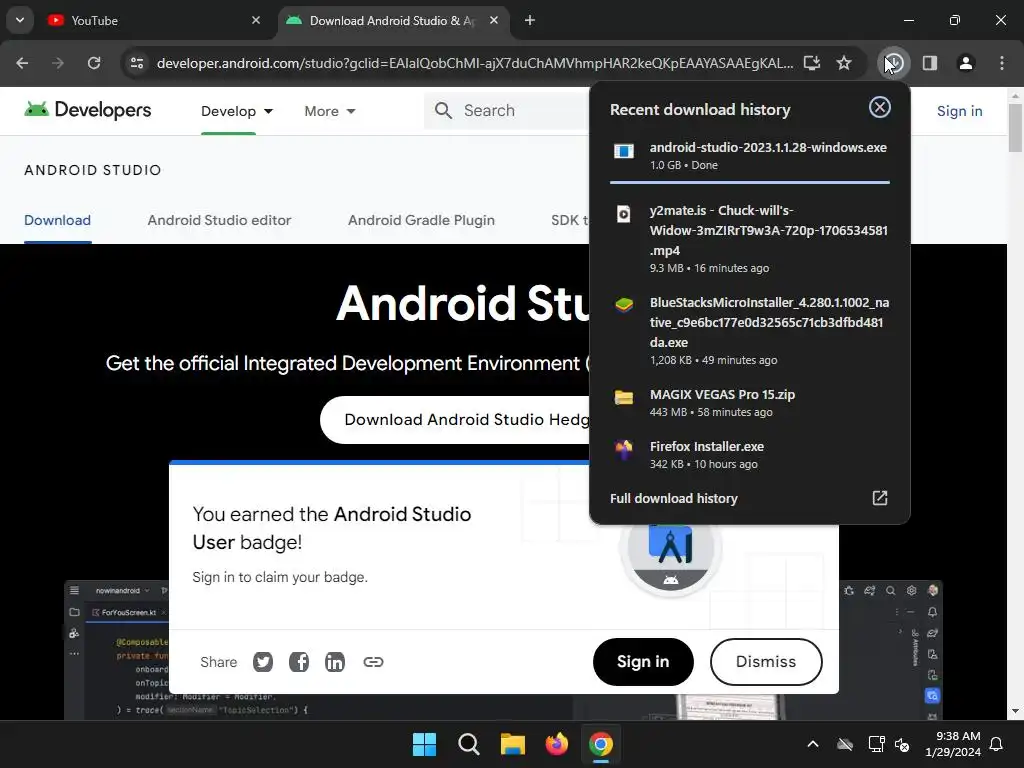Click Chrome icon in taskbar
The height and width of the screenshot is (768, 1024).
[x=601, y=744]
